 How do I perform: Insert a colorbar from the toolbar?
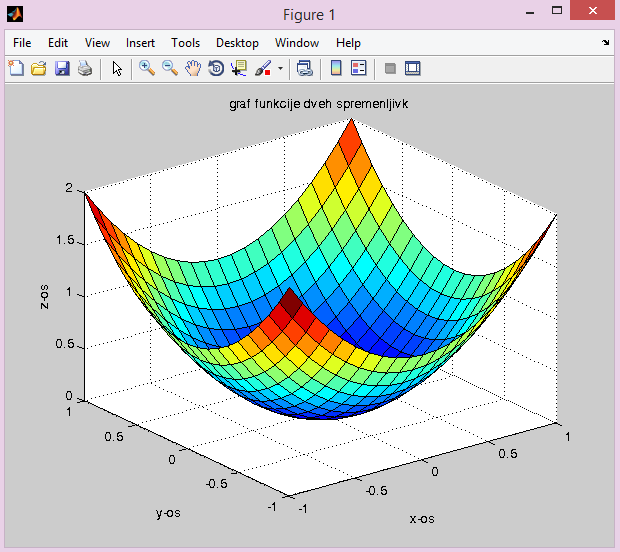click(x=336, y=69)
